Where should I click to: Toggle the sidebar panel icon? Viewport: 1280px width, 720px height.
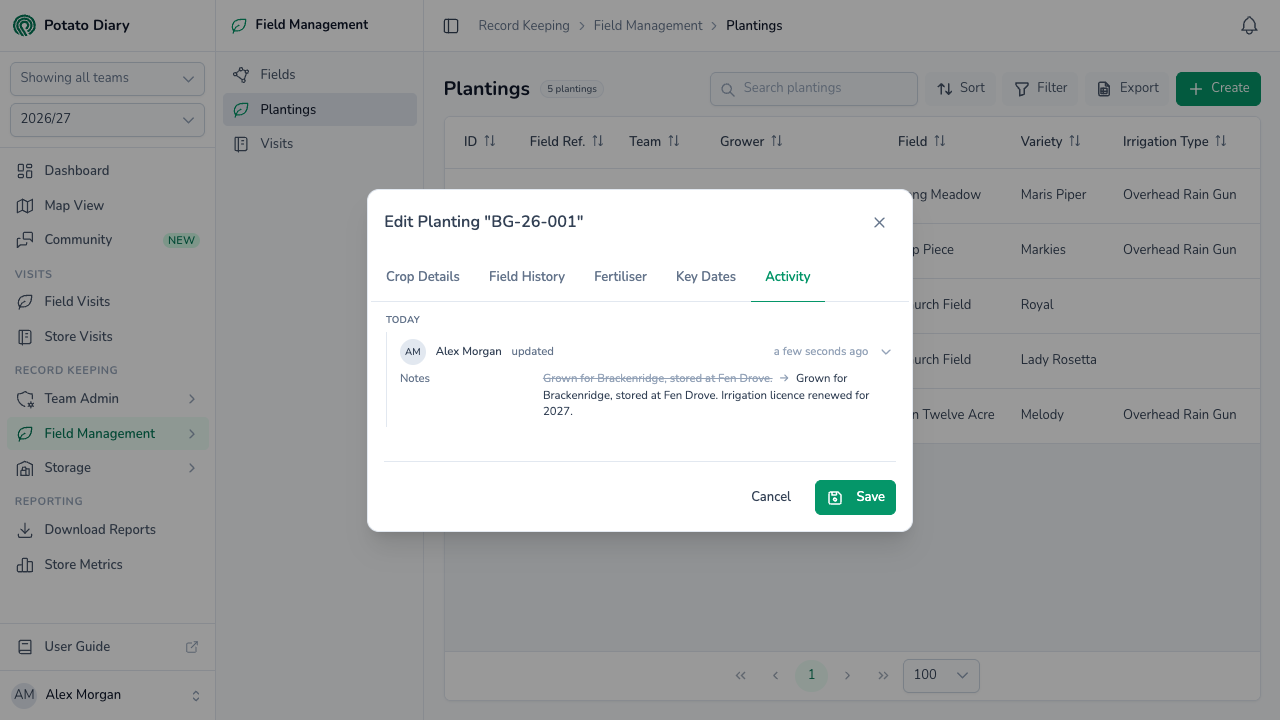pos(451,26)
